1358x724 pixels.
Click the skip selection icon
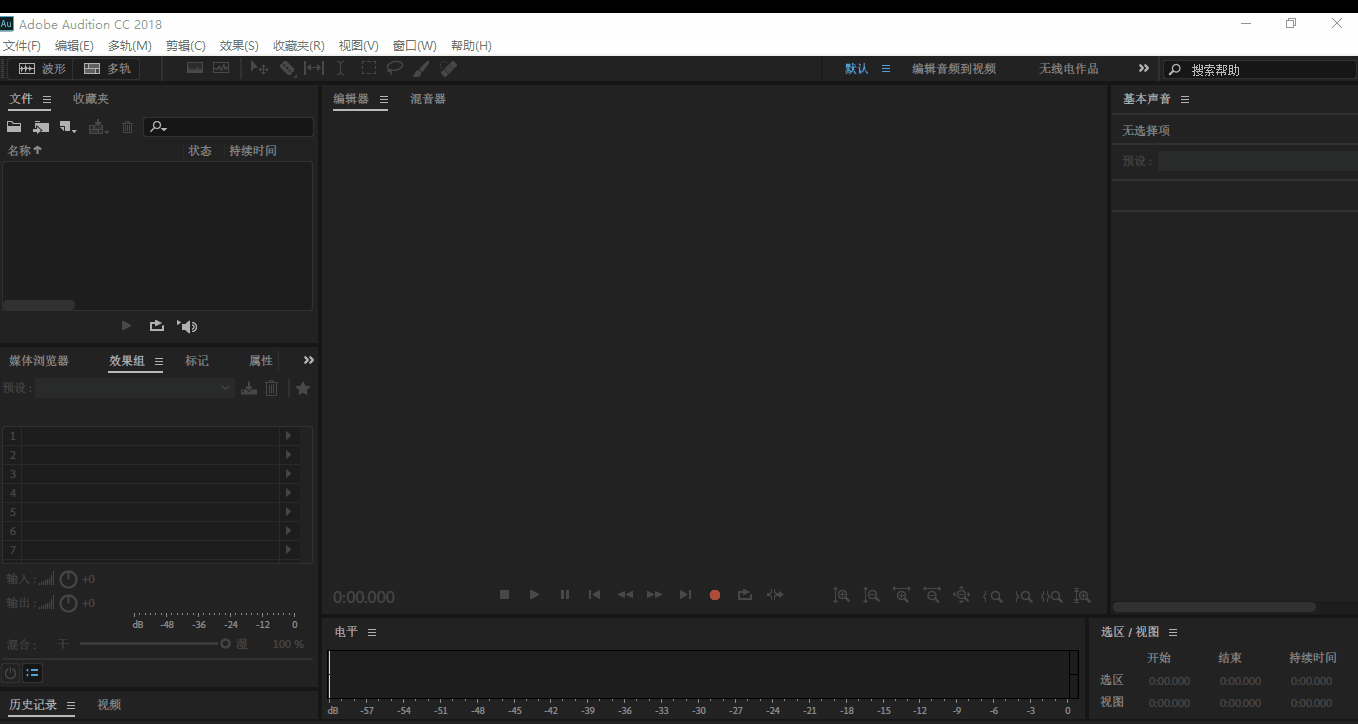775,595
